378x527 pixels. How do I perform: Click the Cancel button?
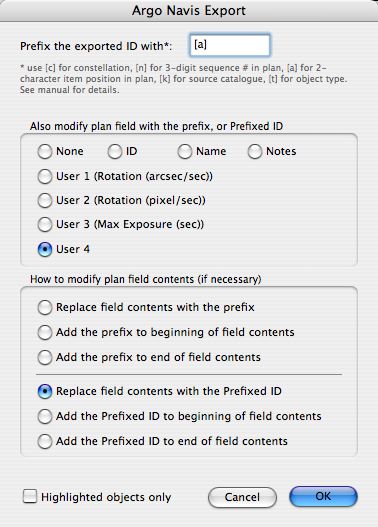click(242, 497)
